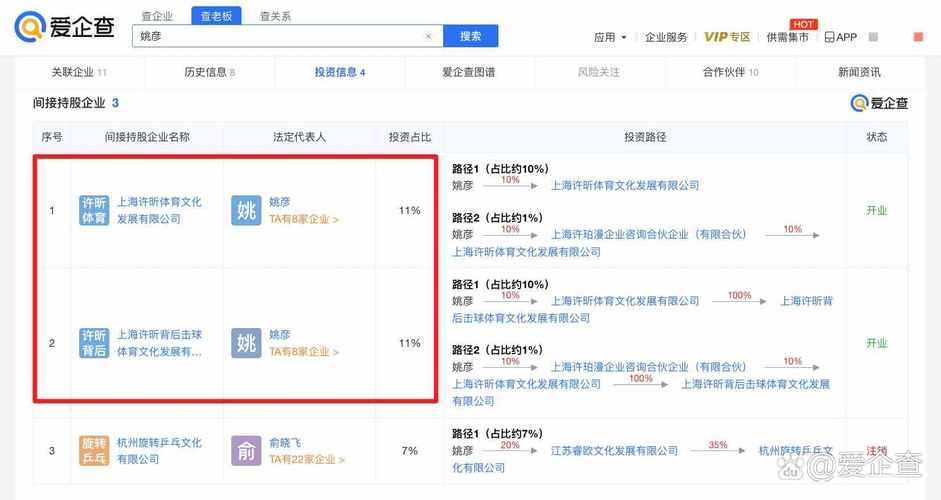The width and height of the screenshot is (941, 500).
Task: Click the 搜索 button
Action: click(470, 36)
